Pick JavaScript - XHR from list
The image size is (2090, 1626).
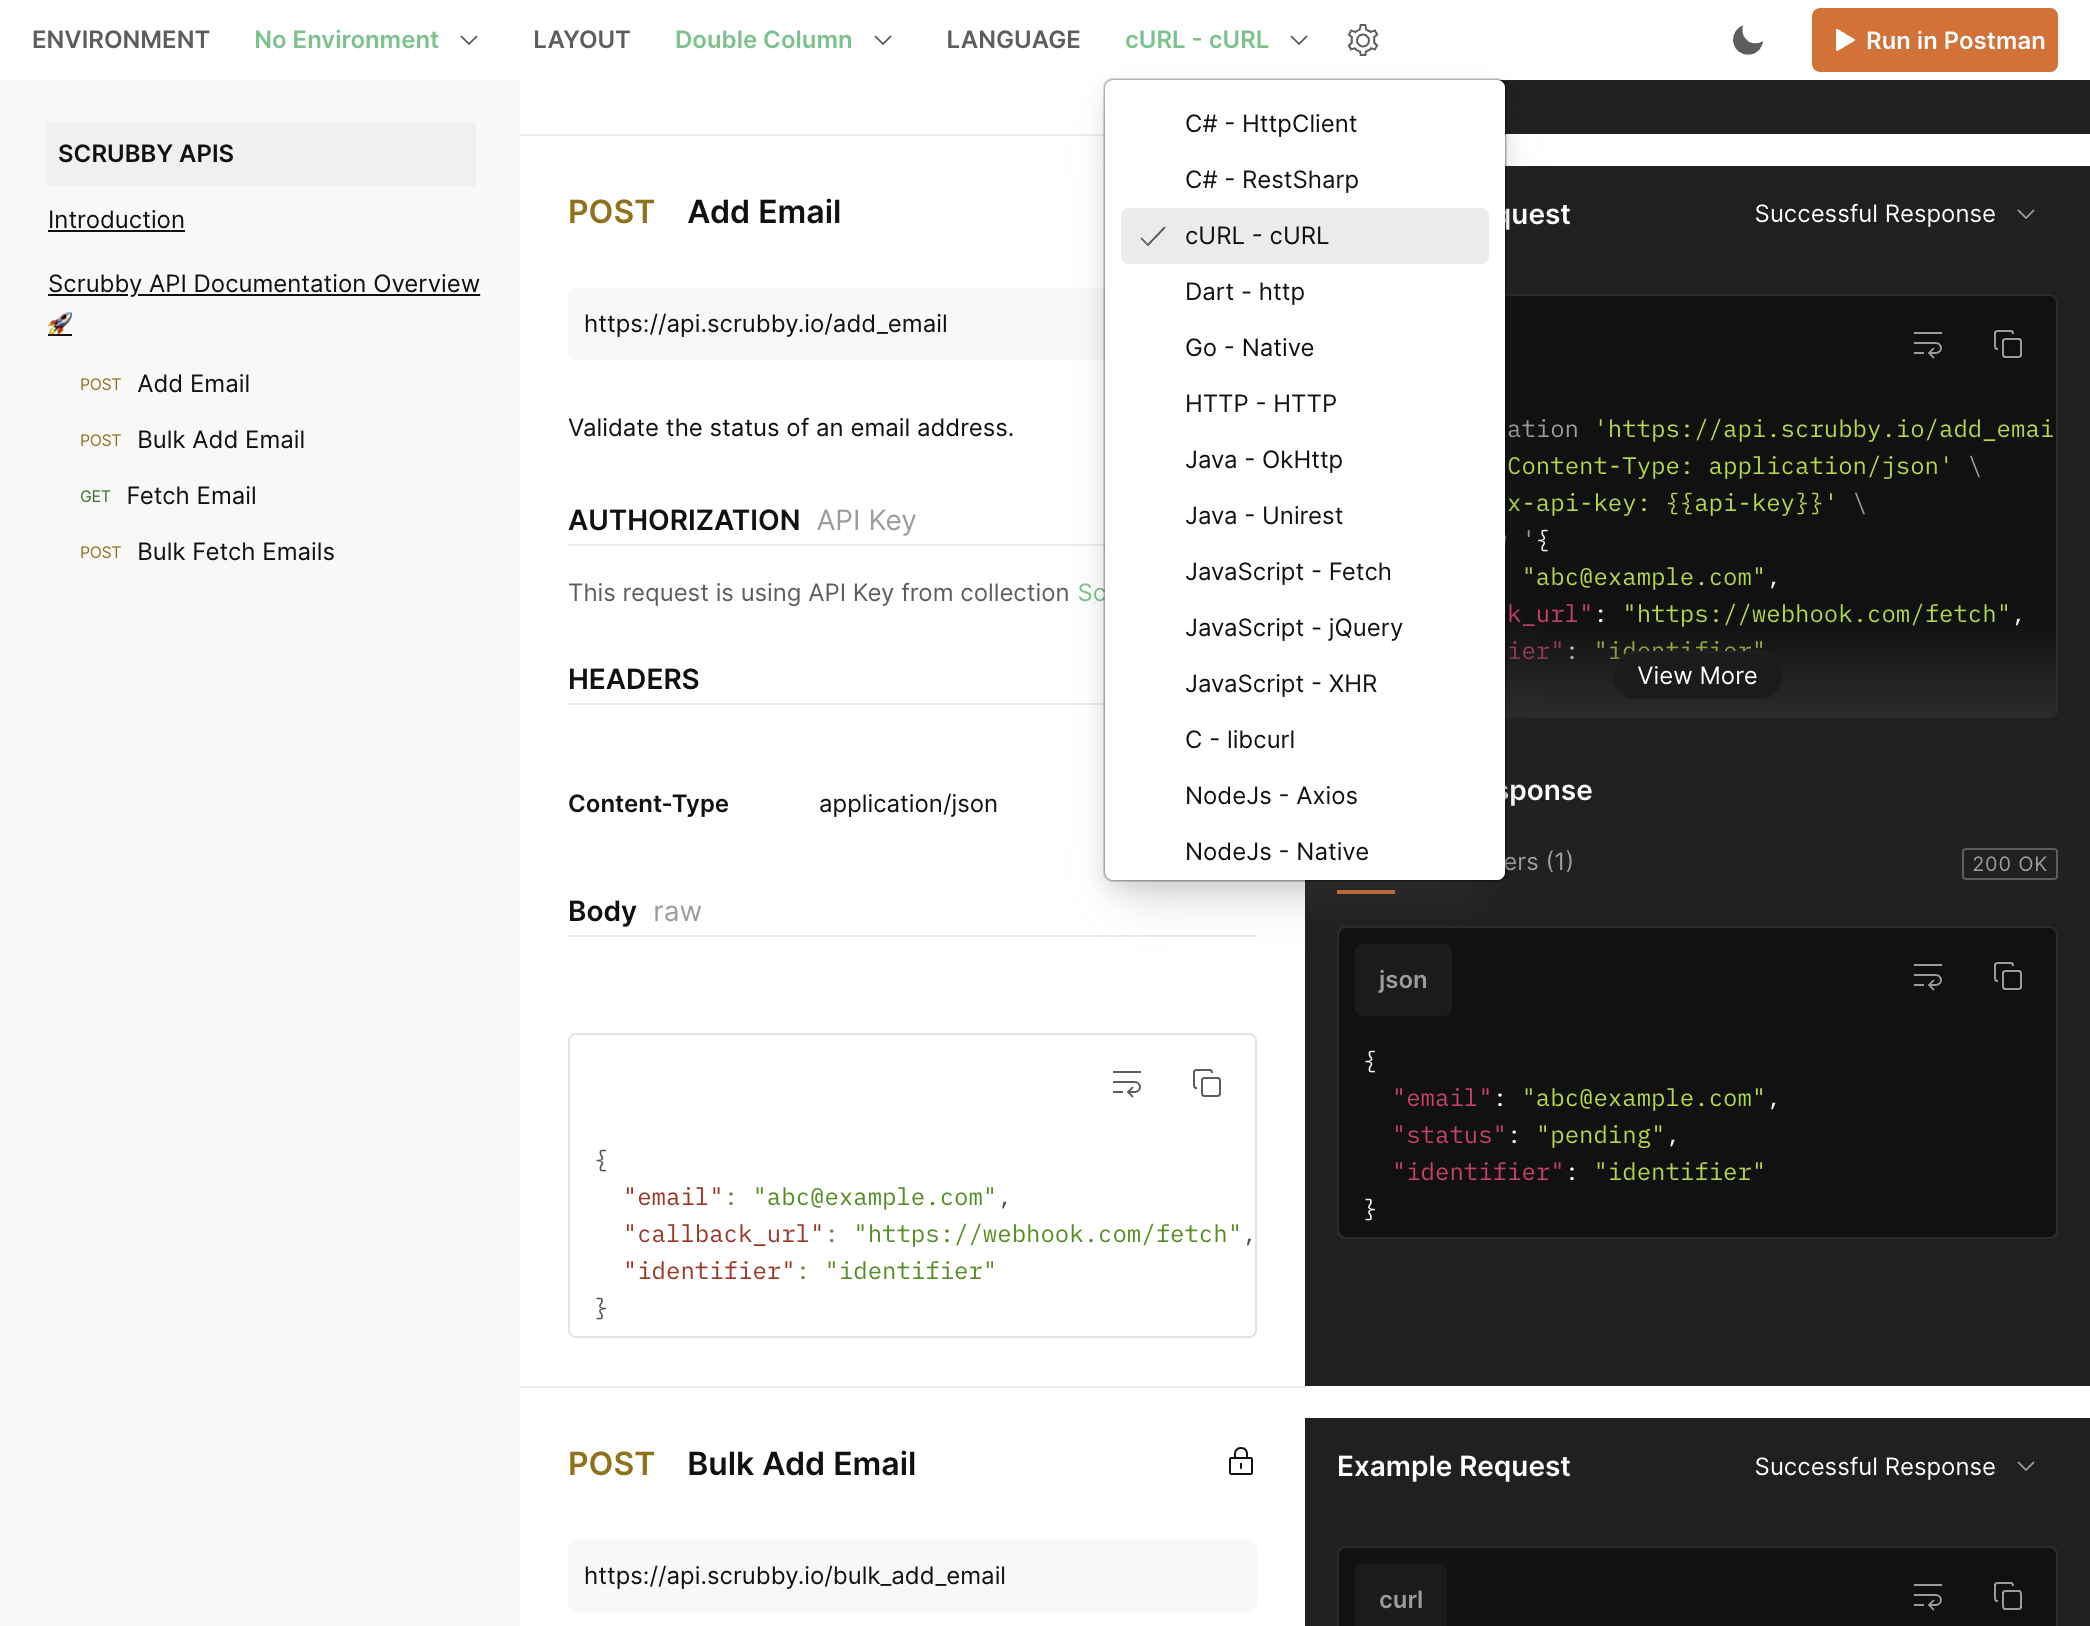[1304, 684]
